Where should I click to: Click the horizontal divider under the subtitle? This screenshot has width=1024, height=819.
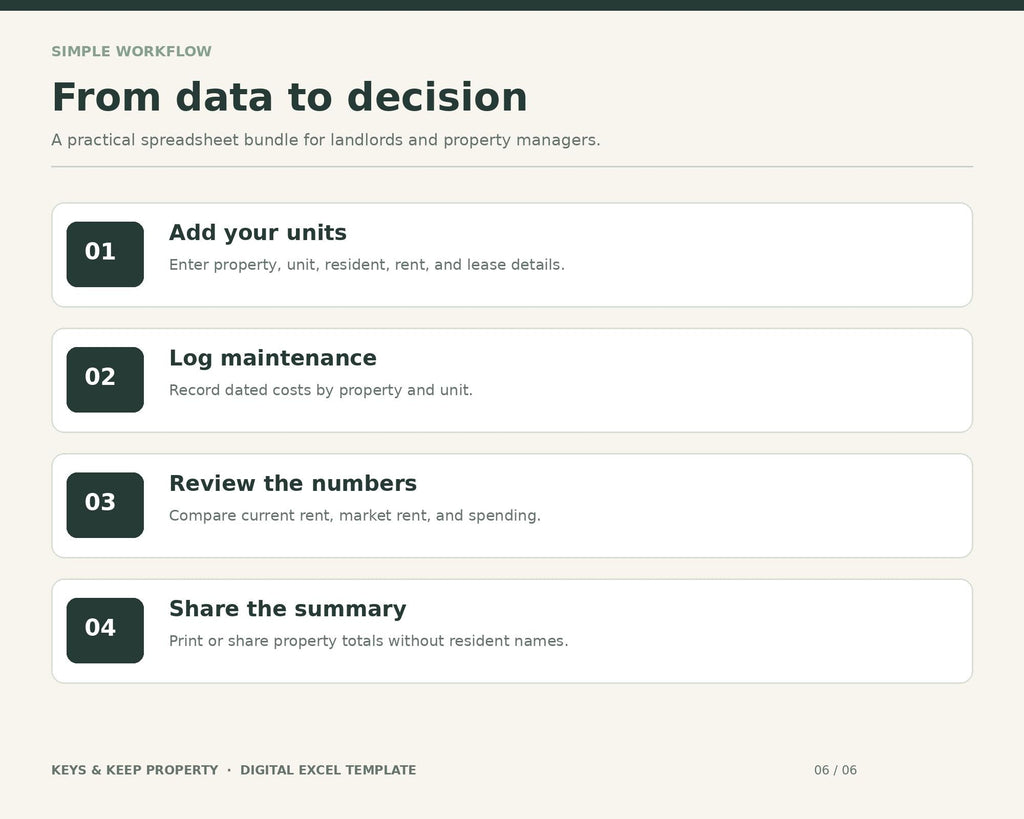512,167
